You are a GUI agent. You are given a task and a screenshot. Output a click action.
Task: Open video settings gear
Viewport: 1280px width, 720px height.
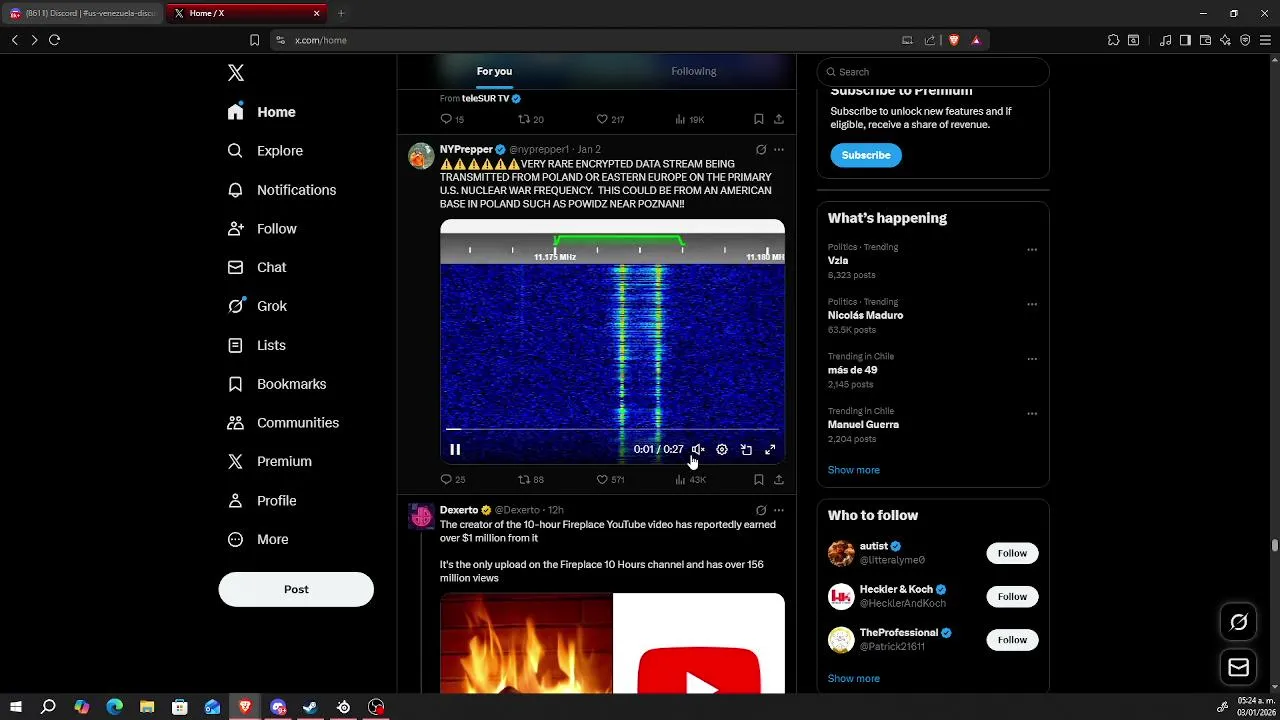pyautogui.click(x=722, y=450)
